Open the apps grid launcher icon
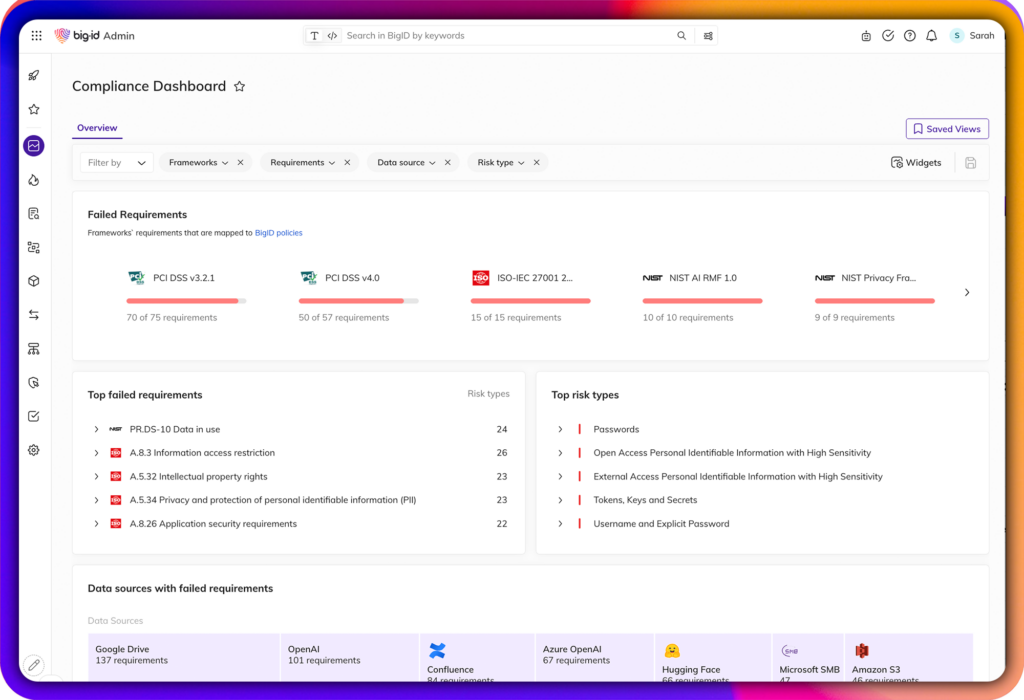1024x700 pixels. click(37, 36)
